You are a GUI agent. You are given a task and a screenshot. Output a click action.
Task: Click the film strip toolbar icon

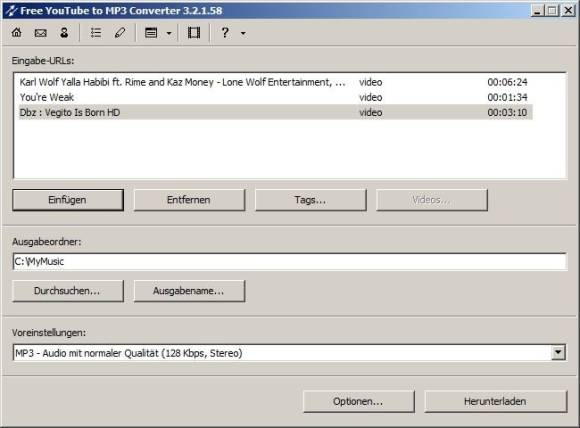point(194,33)
